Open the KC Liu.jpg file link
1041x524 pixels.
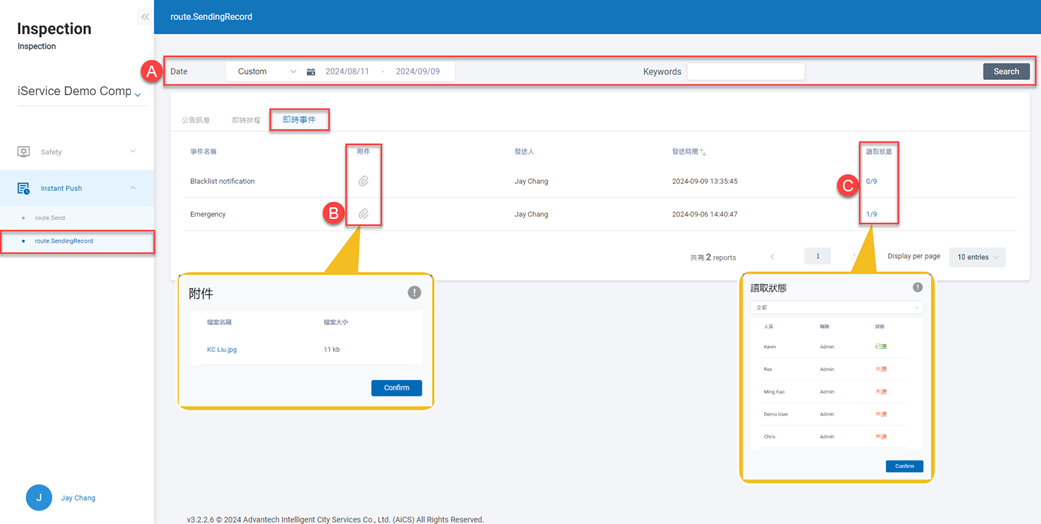pyautogui.click(x=222, y=350)
